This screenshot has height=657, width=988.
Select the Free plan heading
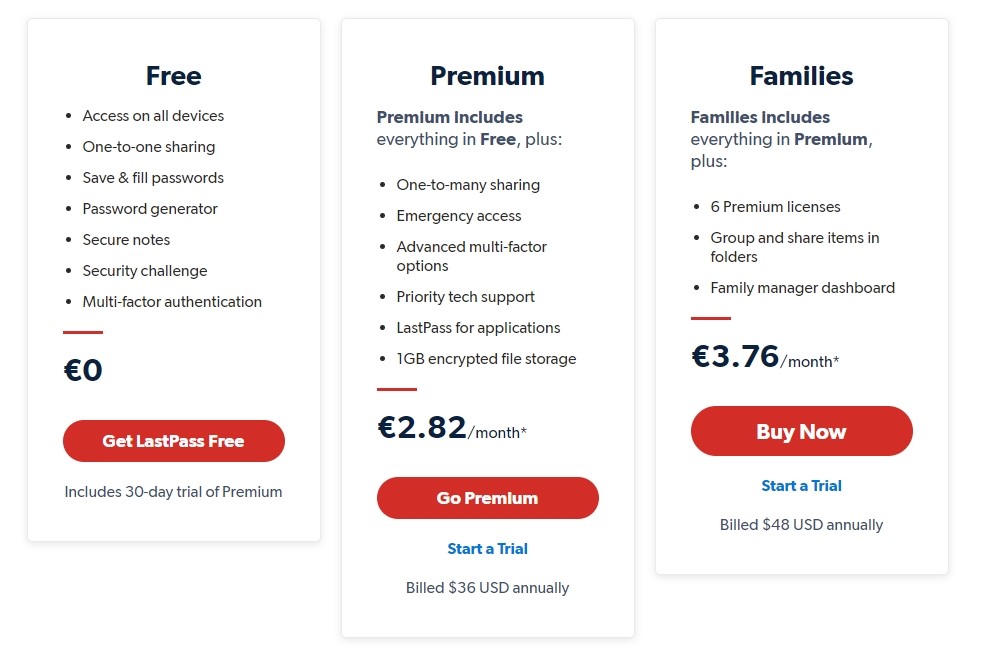pyautogui.click(x=173, y=76)
